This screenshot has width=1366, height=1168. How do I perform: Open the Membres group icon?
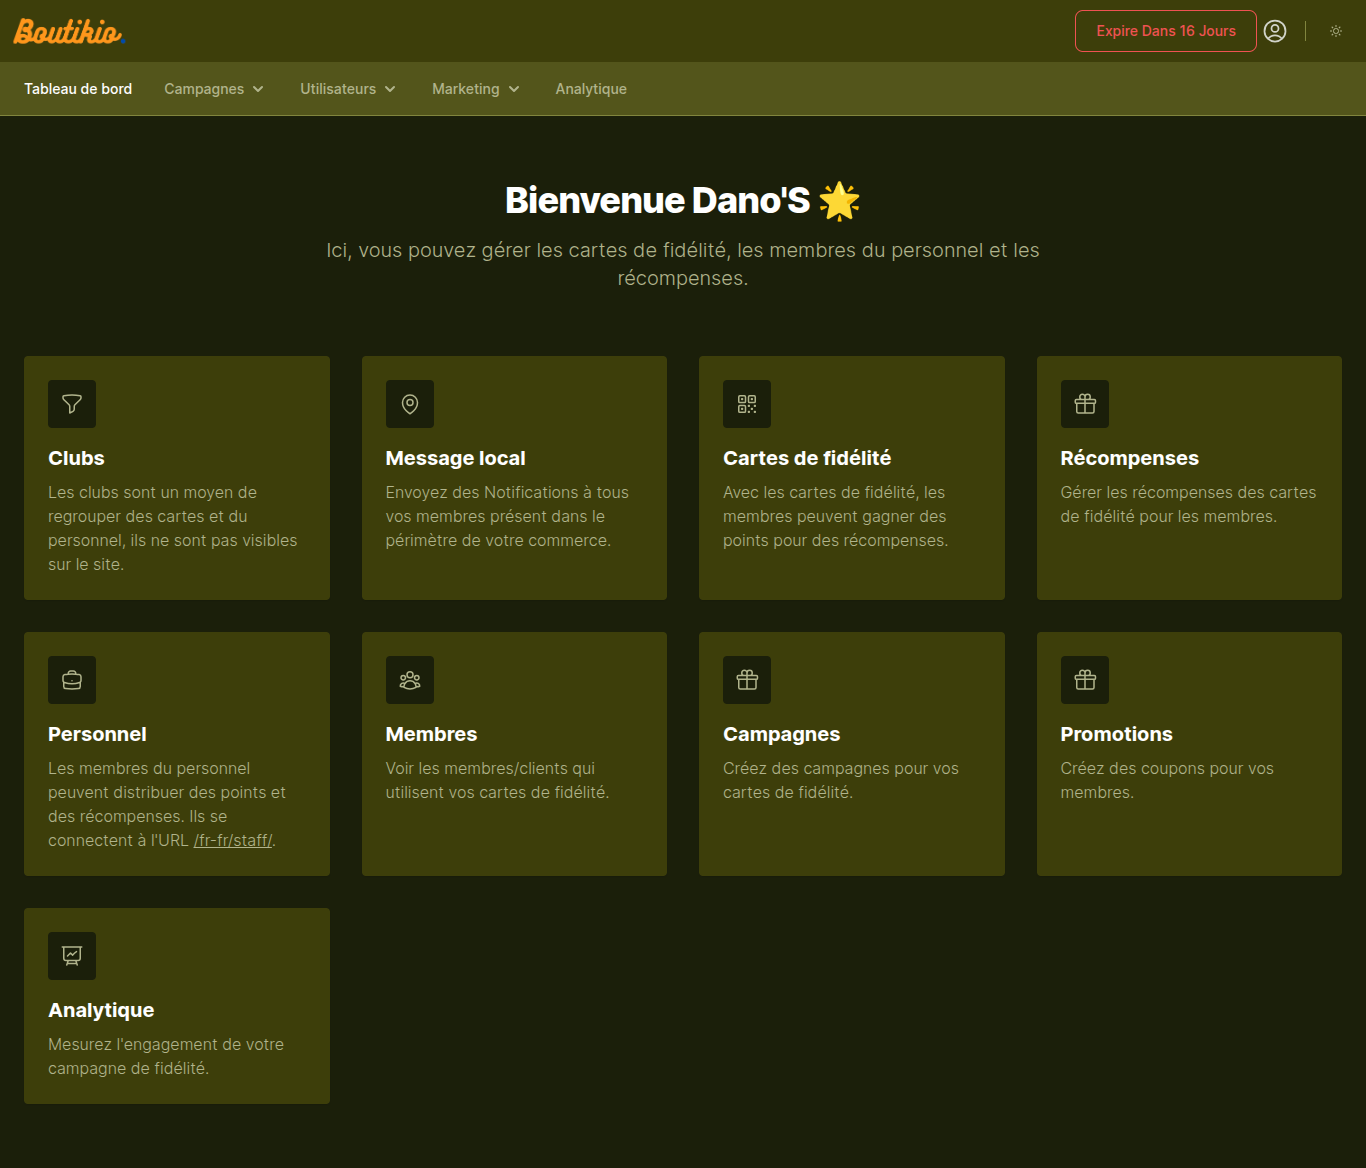tap(410, 680)
